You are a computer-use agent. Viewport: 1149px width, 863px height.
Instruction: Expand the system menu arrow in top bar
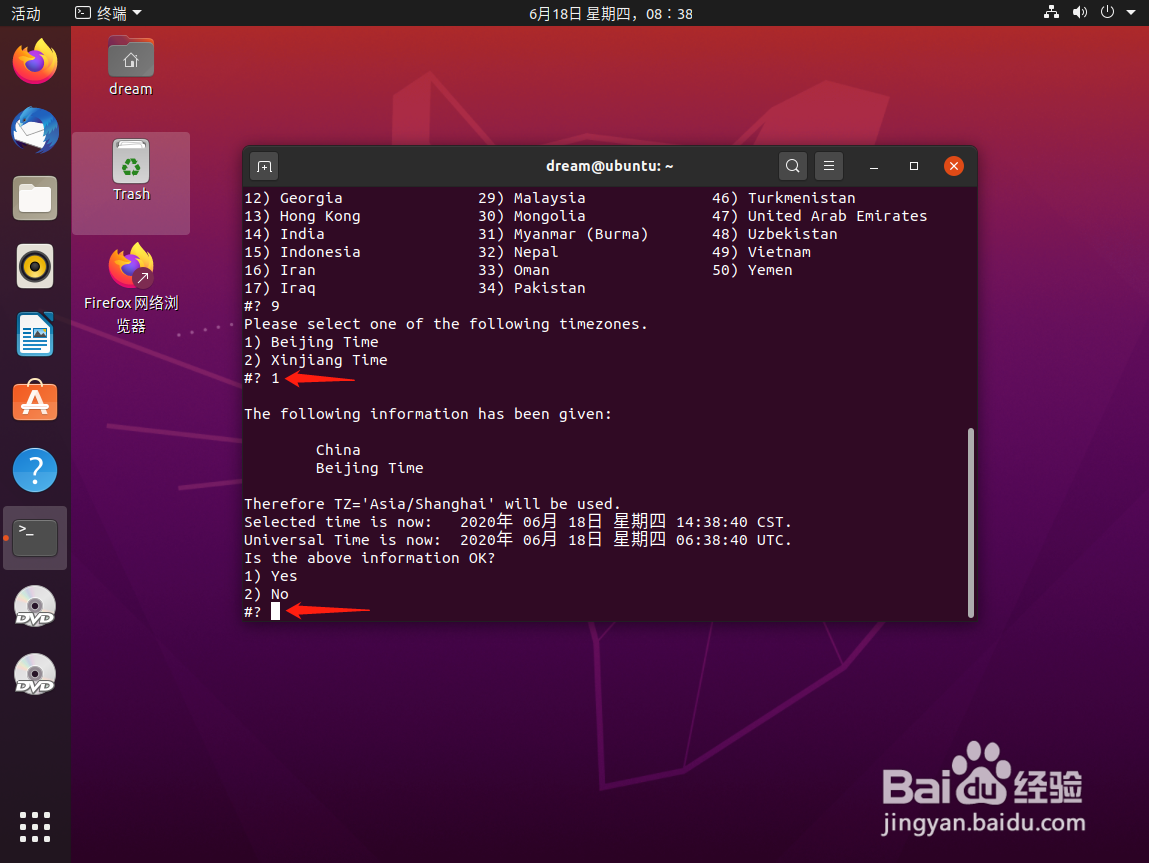1131,12
